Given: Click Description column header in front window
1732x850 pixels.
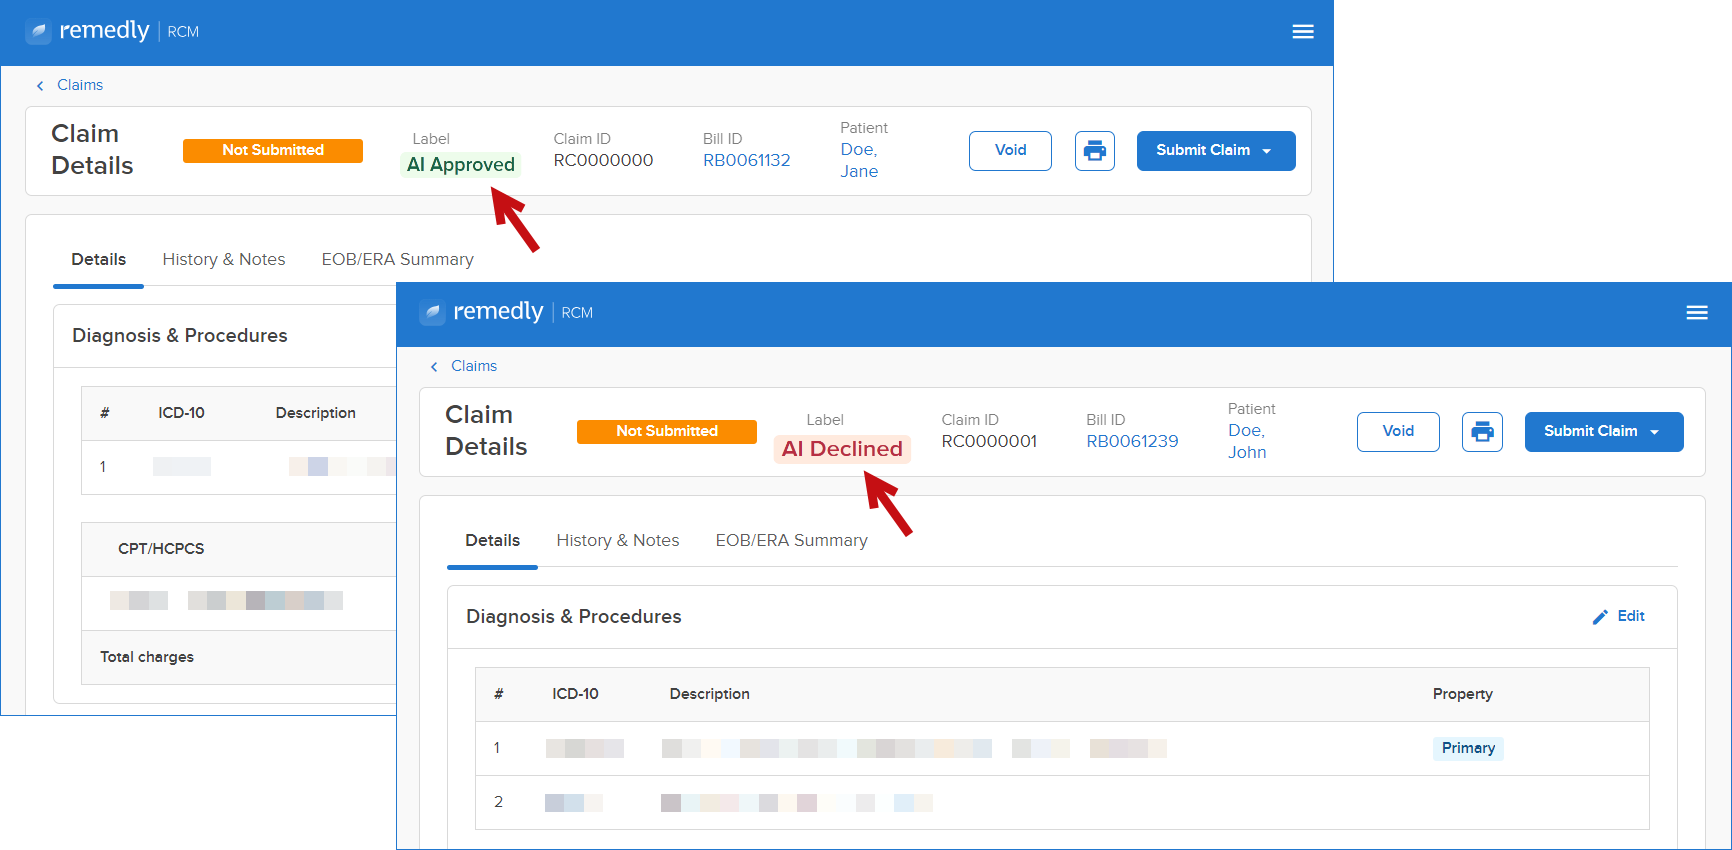Looking at the screenshot, I should click(709, 694).
